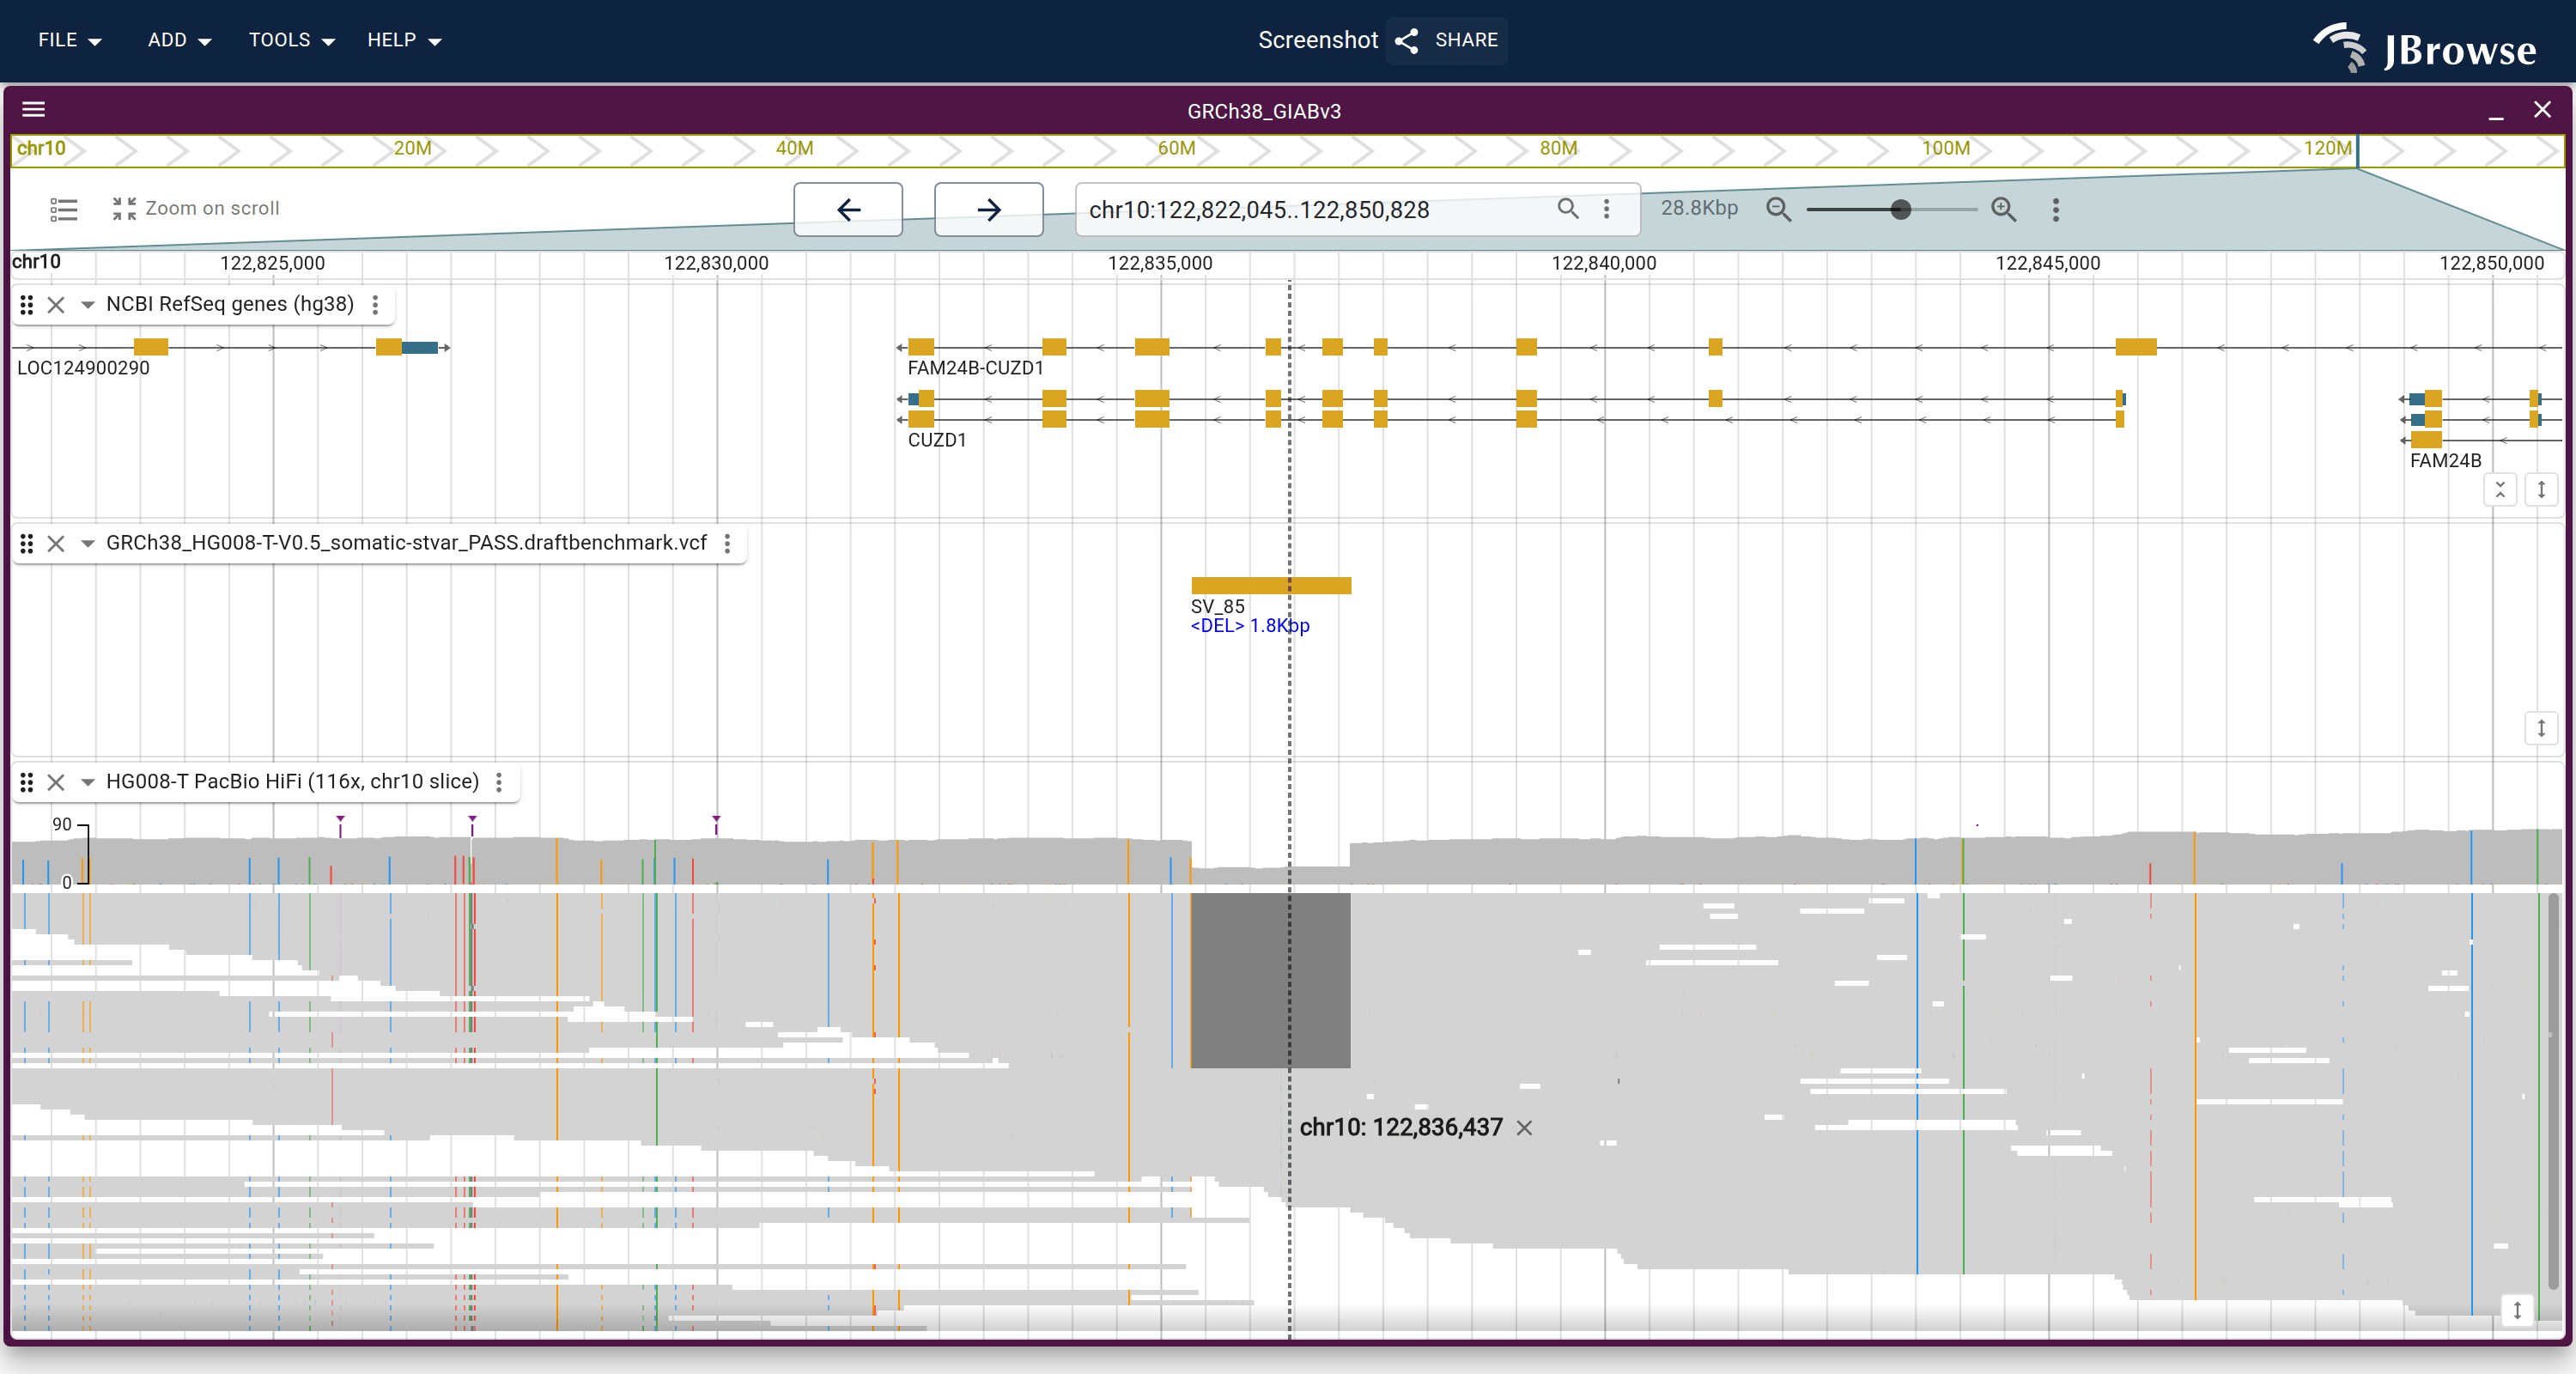2576x1374 pixels.
Task: Open the search box options menu
Action: [1607, 209]
